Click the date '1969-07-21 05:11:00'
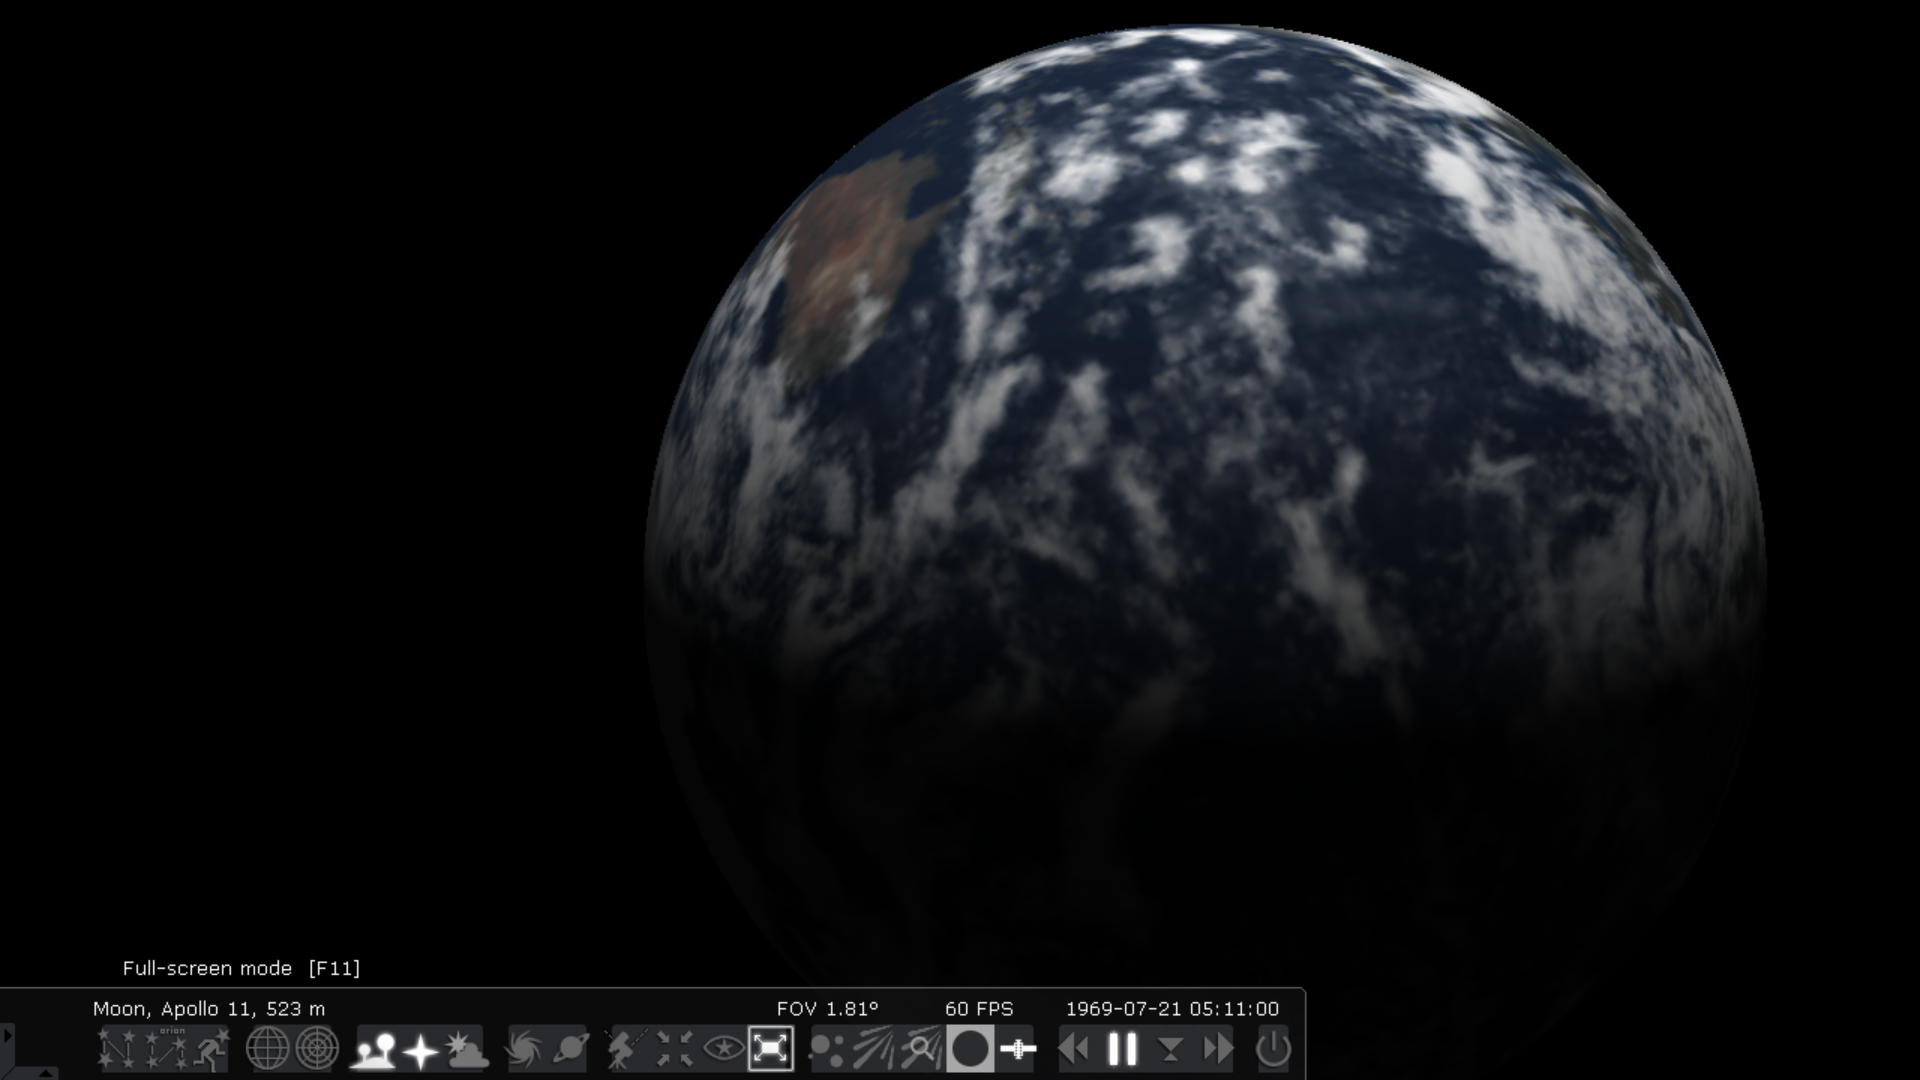Viewport: 1920px width, 1080px height. [x=1172, y=1009]
